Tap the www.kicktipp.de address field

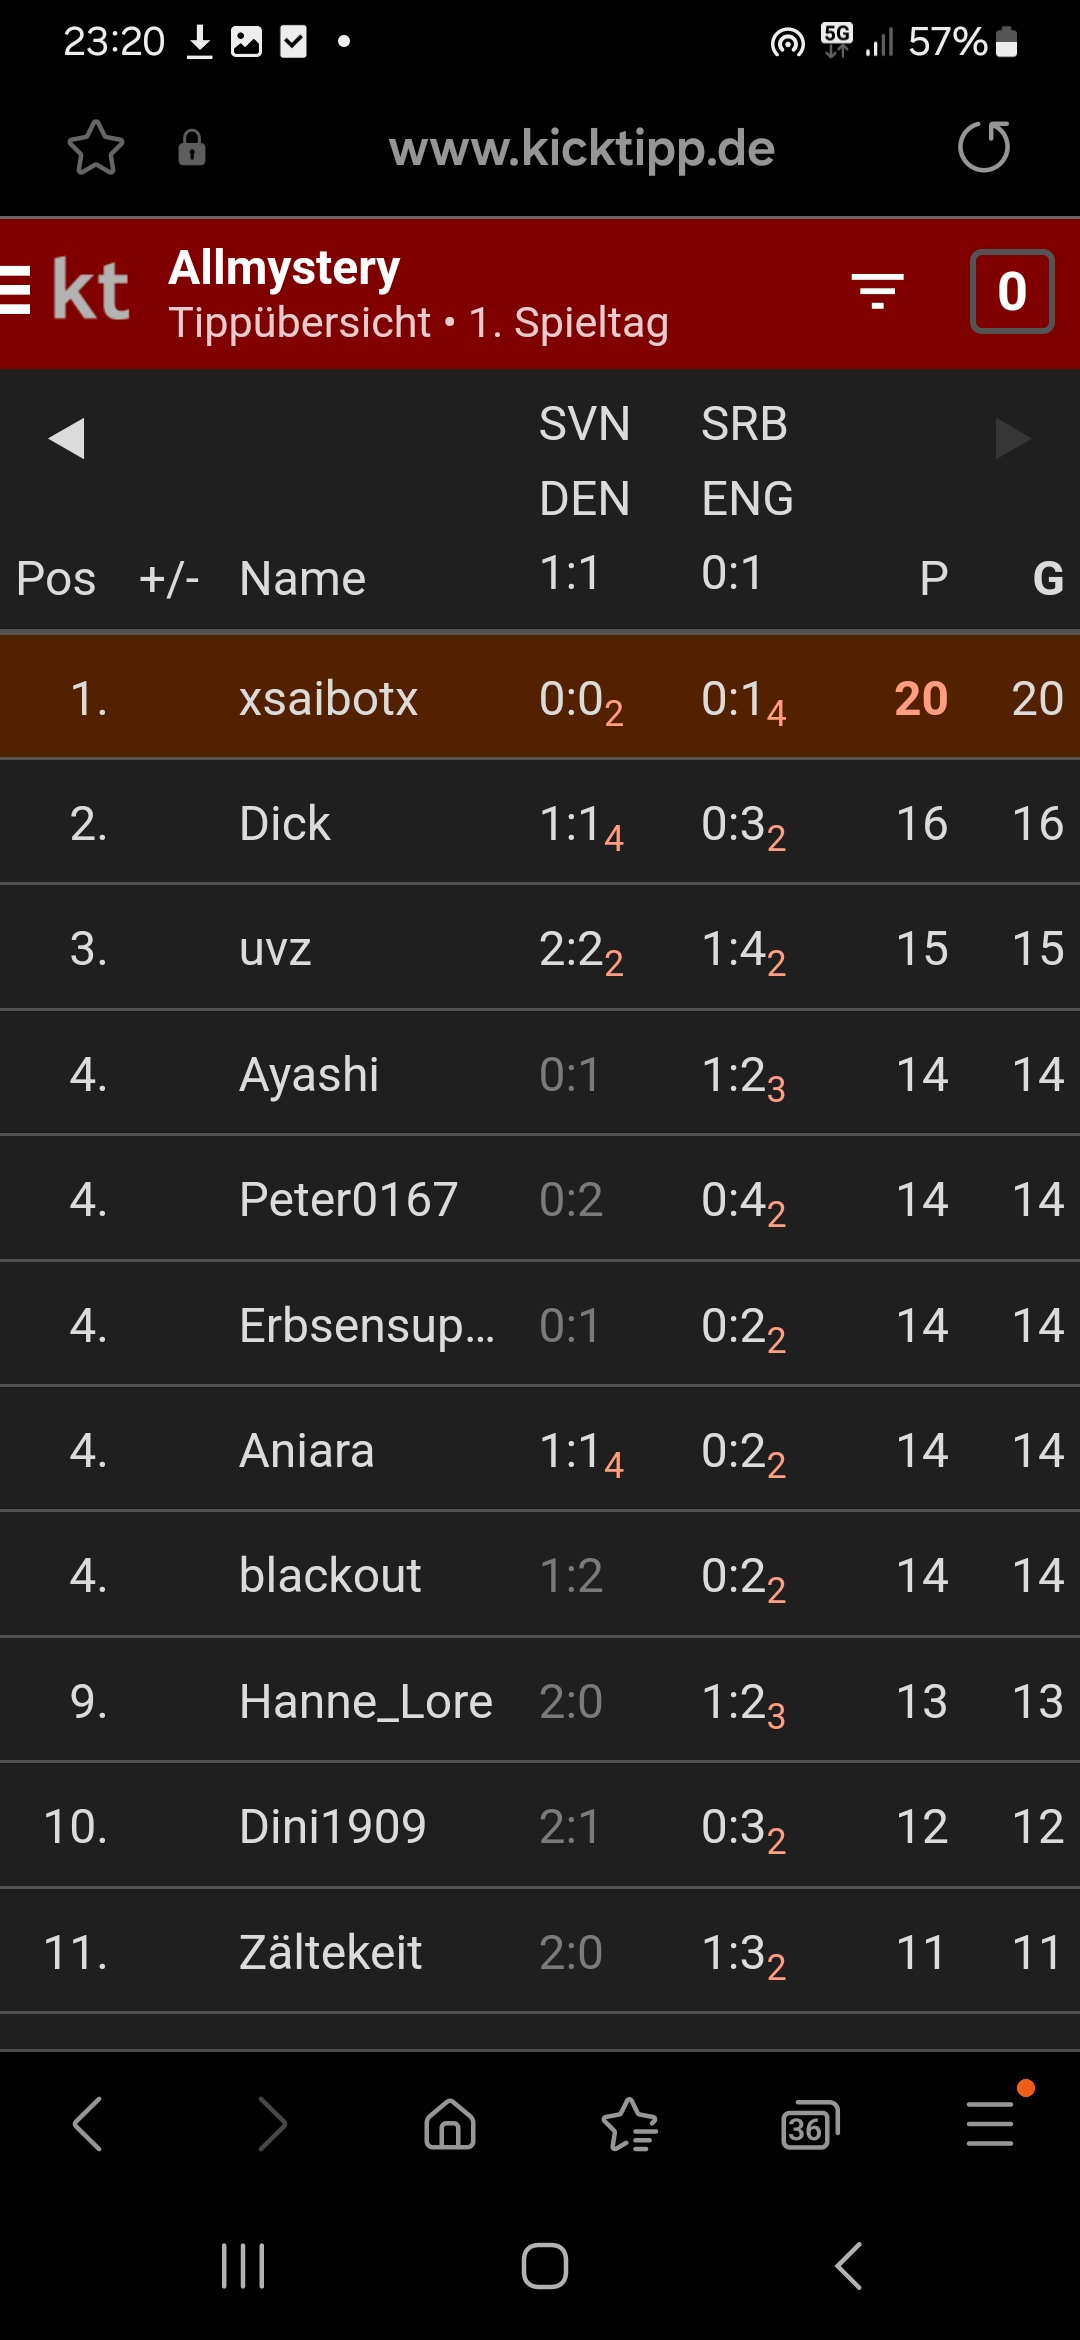582,148
